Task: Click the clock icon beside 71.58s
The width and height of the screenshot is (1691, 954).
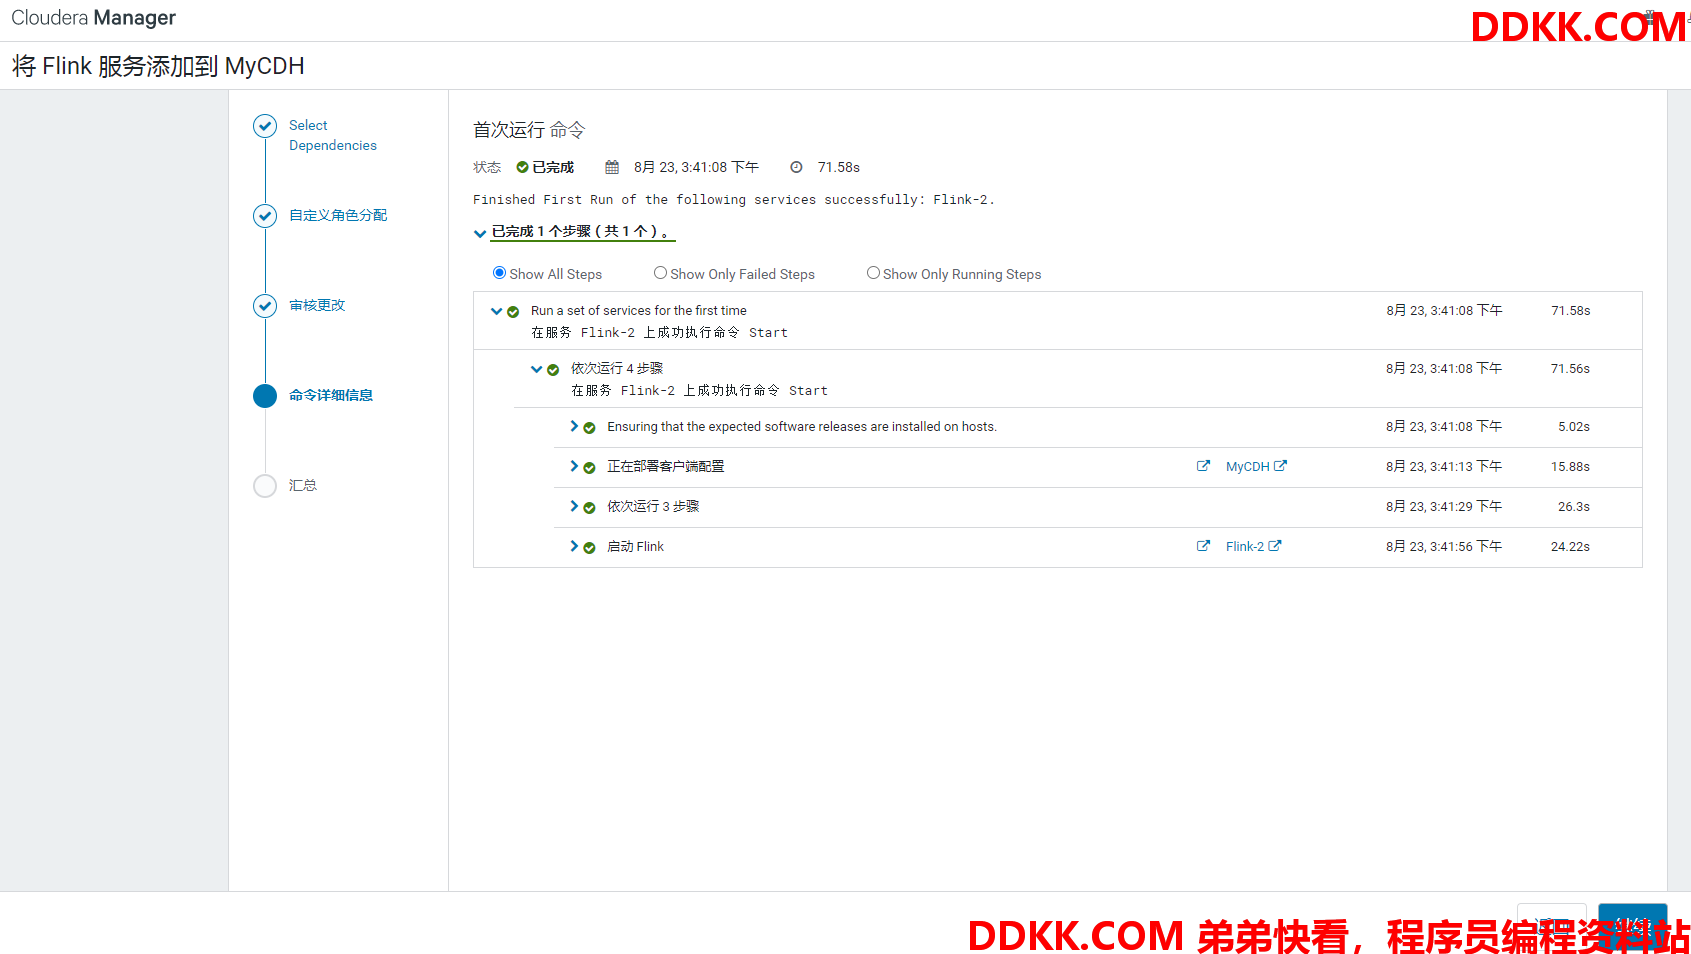Action: coord(796,167)
